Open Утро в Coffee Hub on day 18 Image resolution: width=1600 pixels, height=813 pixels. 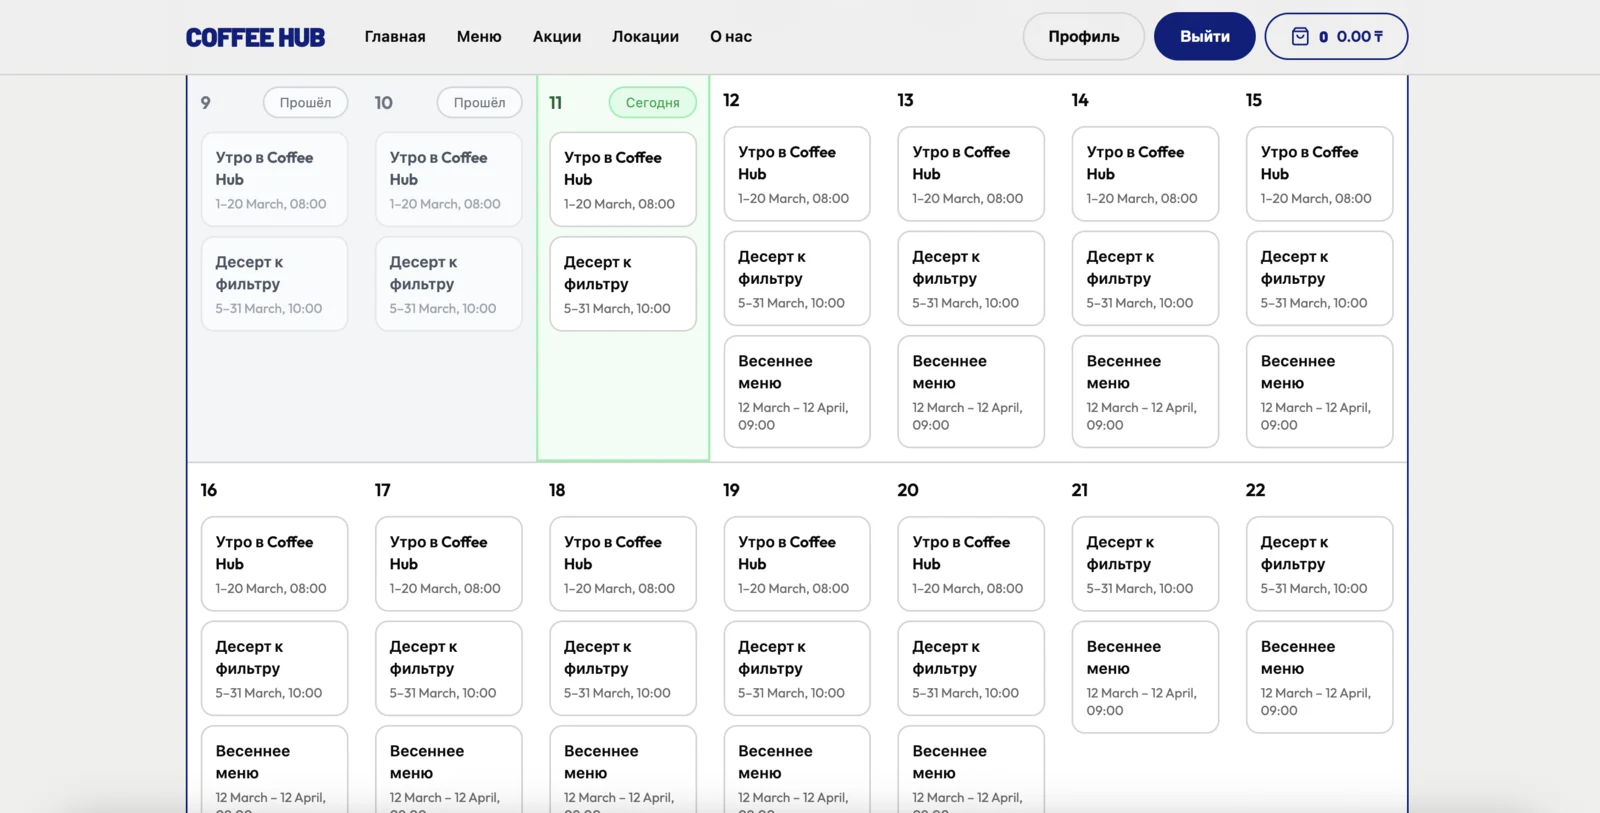coord(623,564)
